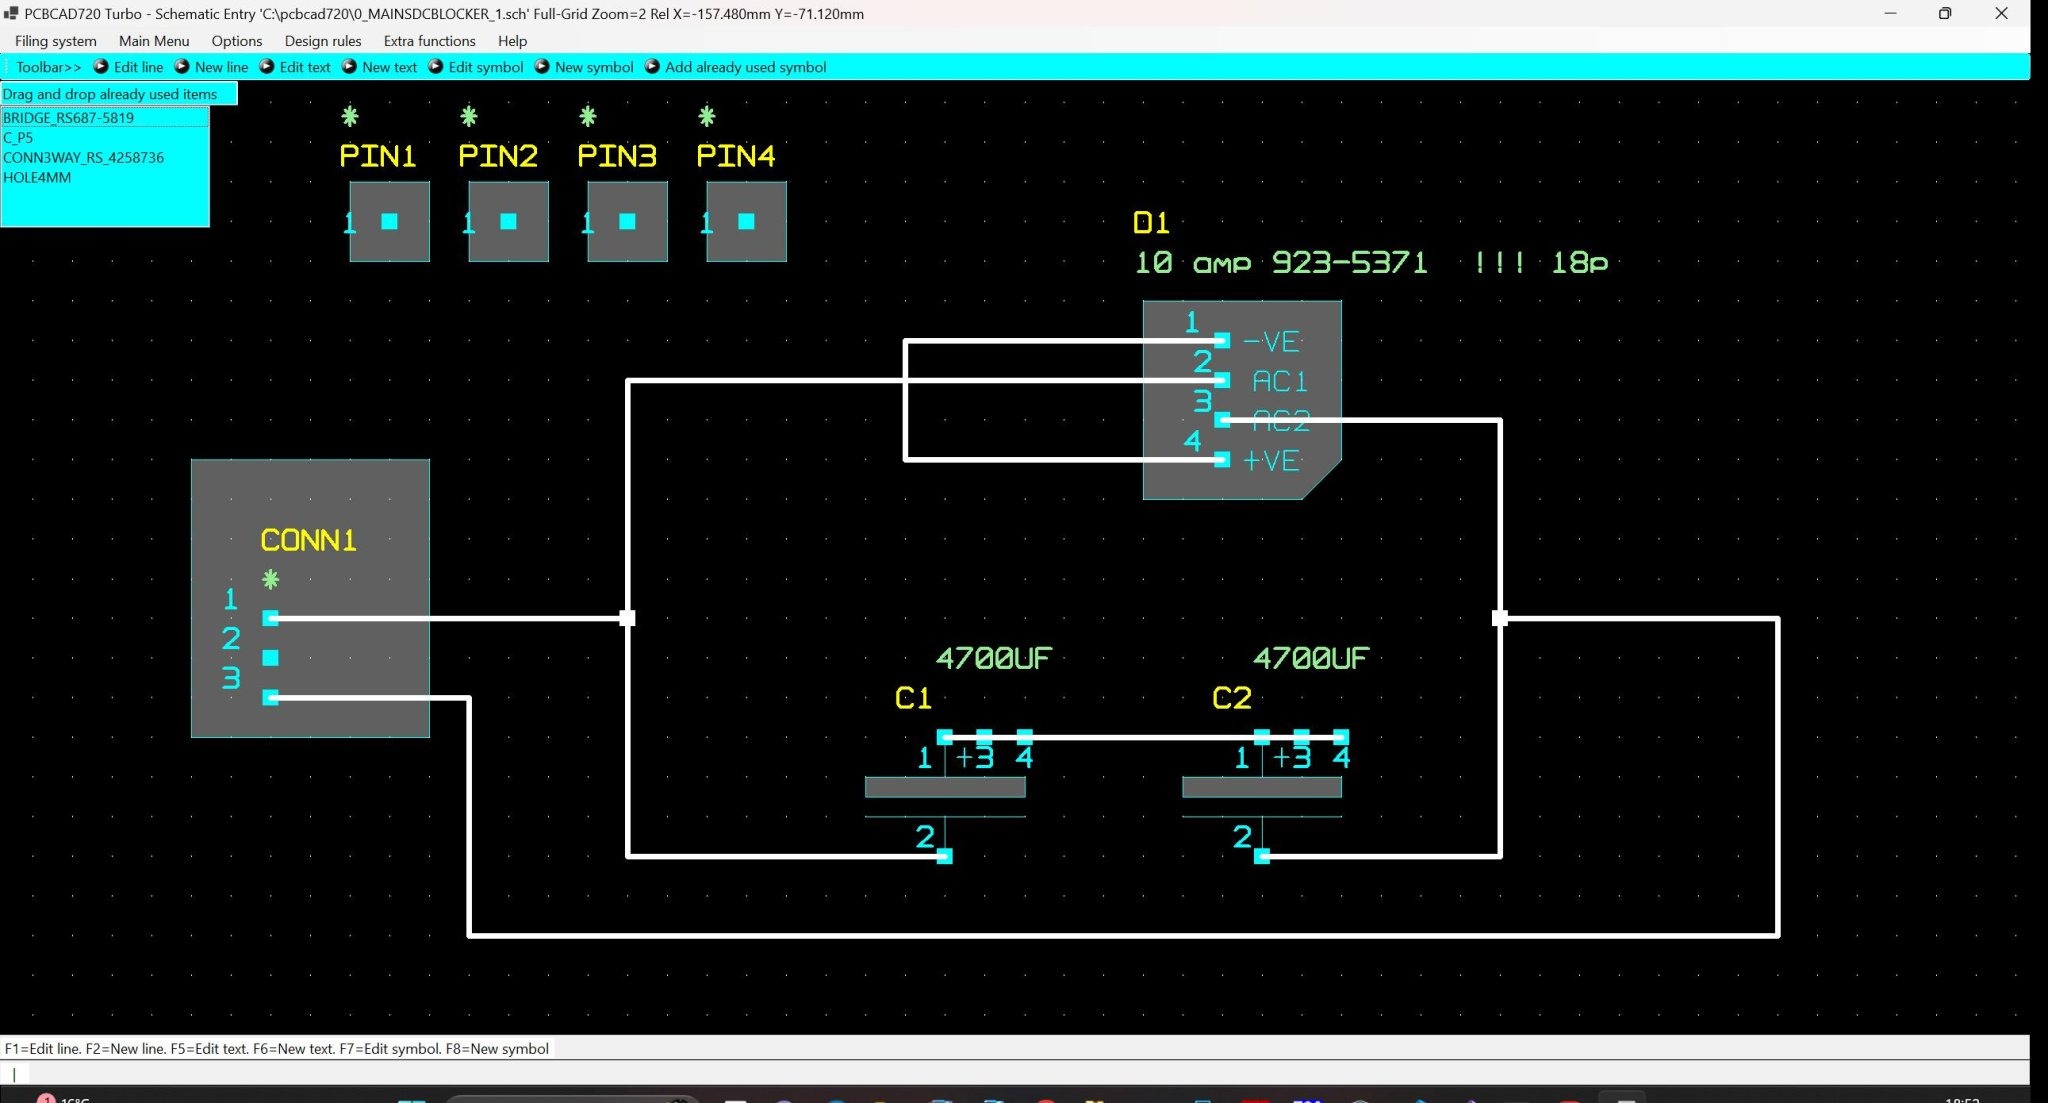Open the Filing system menu
This screenshot has width=2048, height=1103.
tap(56, 41)
